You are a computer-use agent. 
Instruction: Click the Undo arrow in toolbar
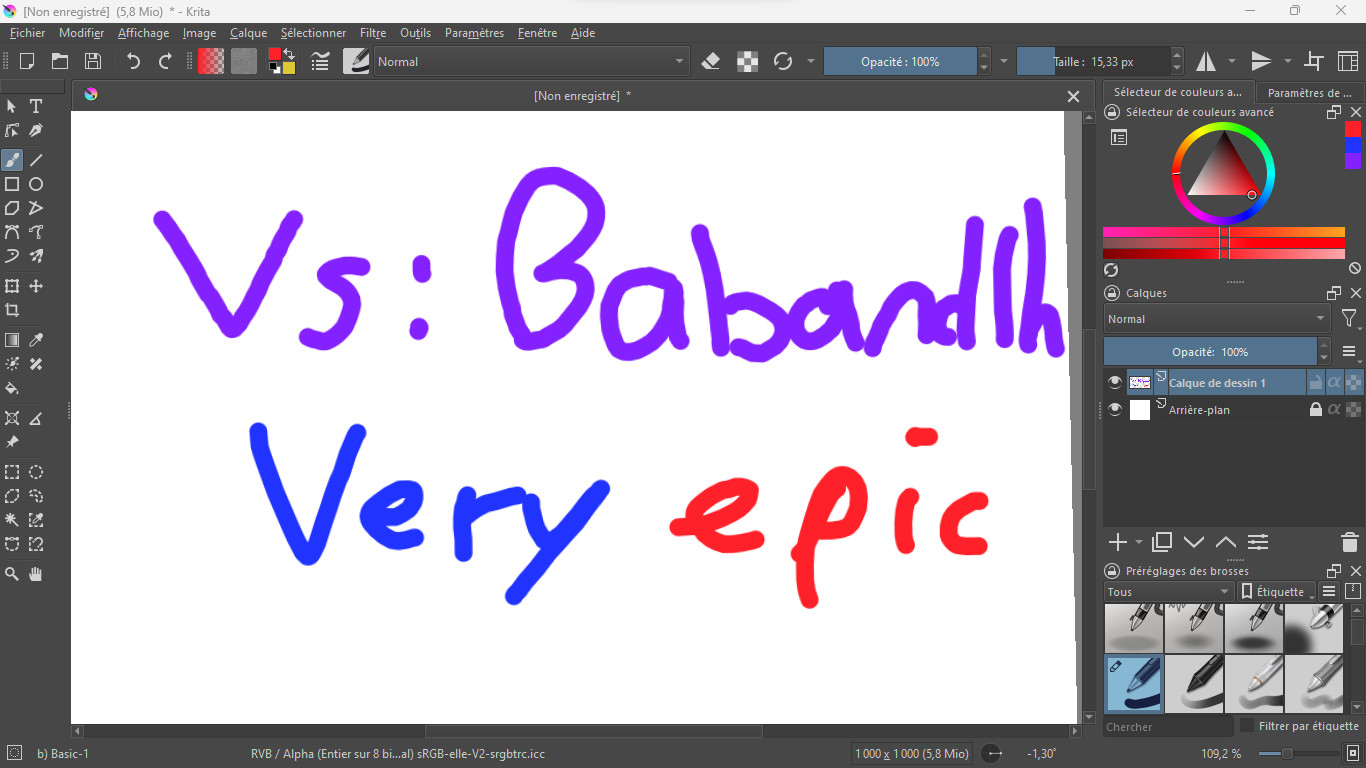pyautogui.click(x=133, y=62)
